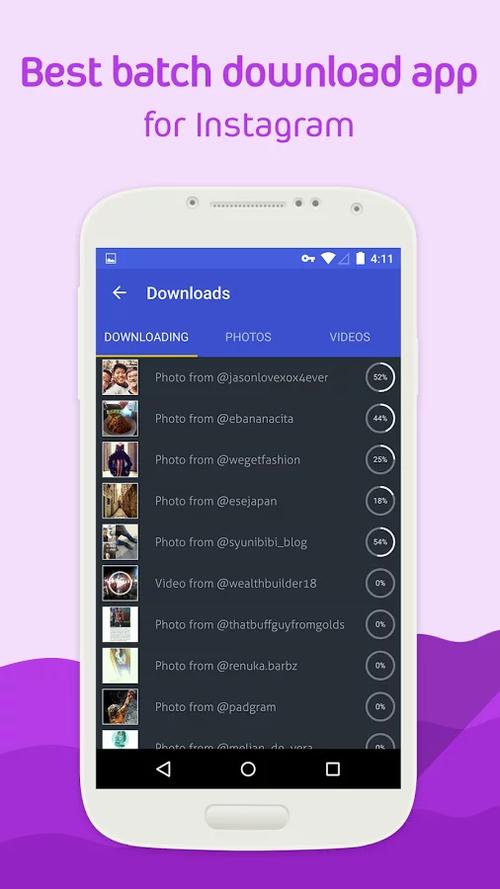Select "Photo from @syunibibi_blog" text
The height and width of the screenshot is (889, 500).
coord(231,542)
